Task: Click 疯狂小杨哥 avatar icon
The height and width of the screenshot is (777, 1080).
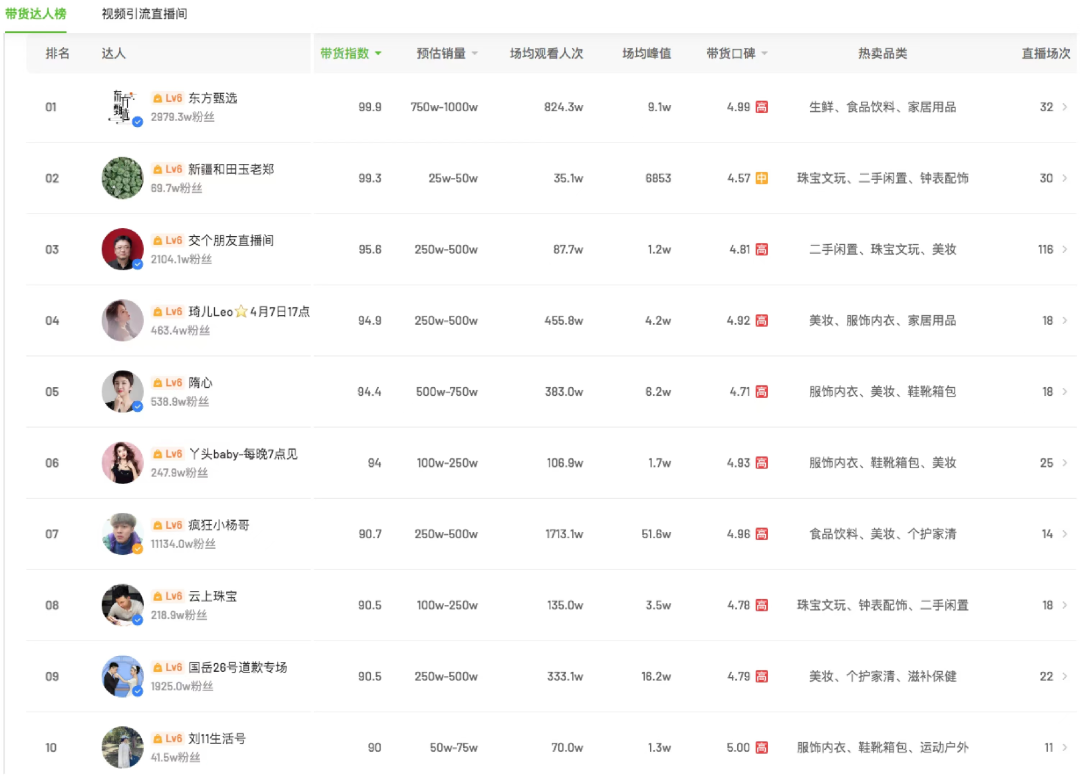Action: pos(122,534)
